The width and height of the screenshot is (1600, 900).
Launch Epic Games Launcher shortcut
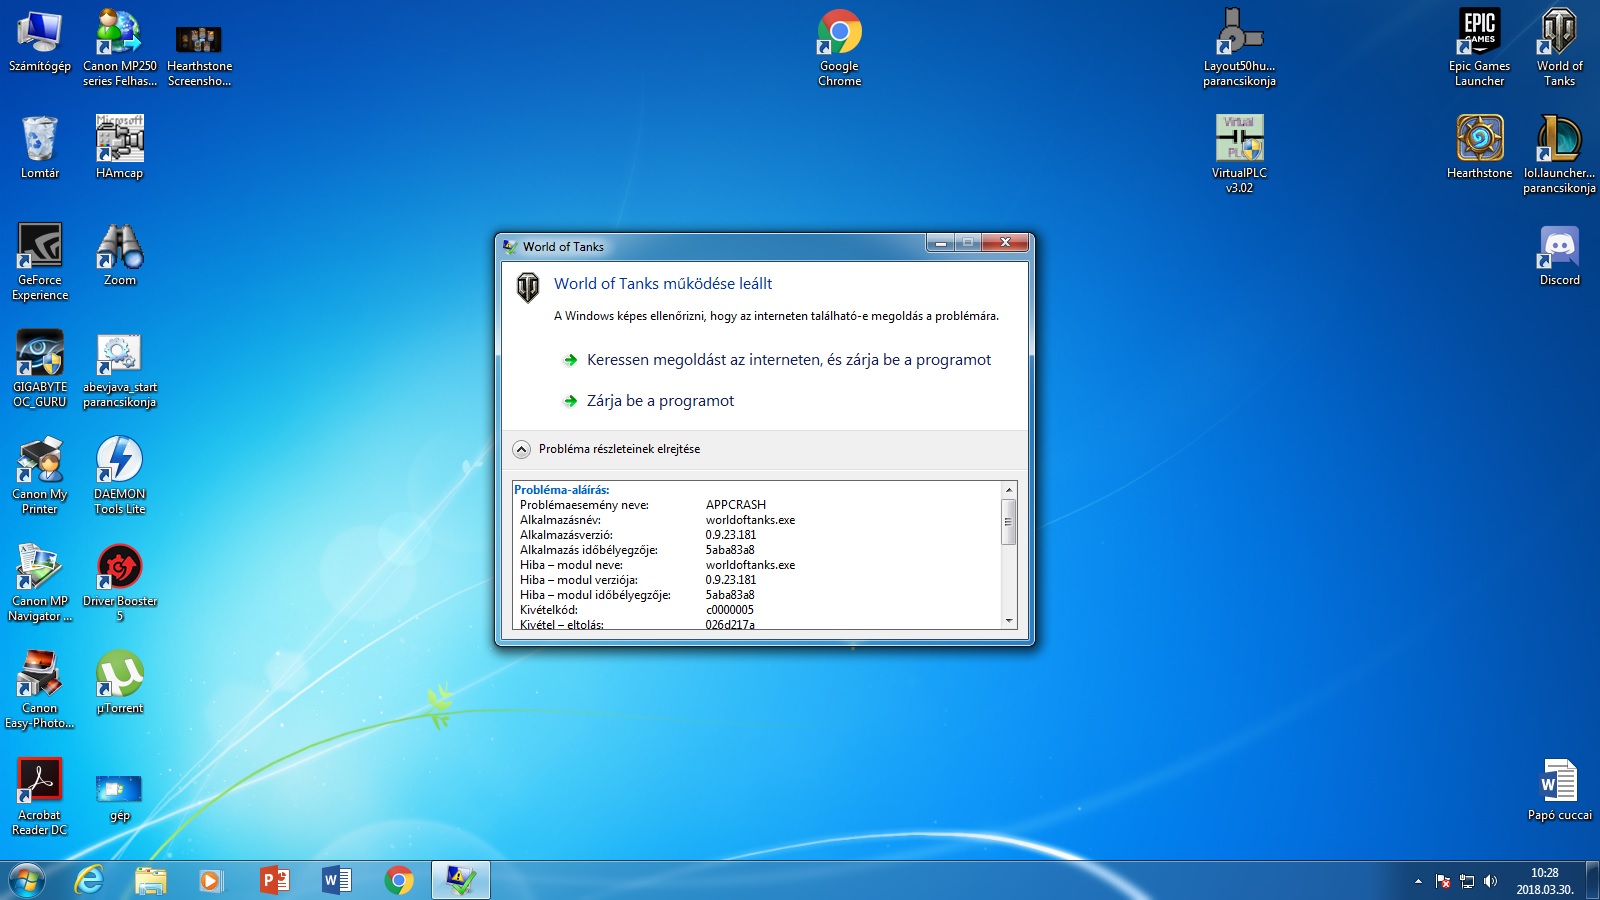[x=1480, y=48]
